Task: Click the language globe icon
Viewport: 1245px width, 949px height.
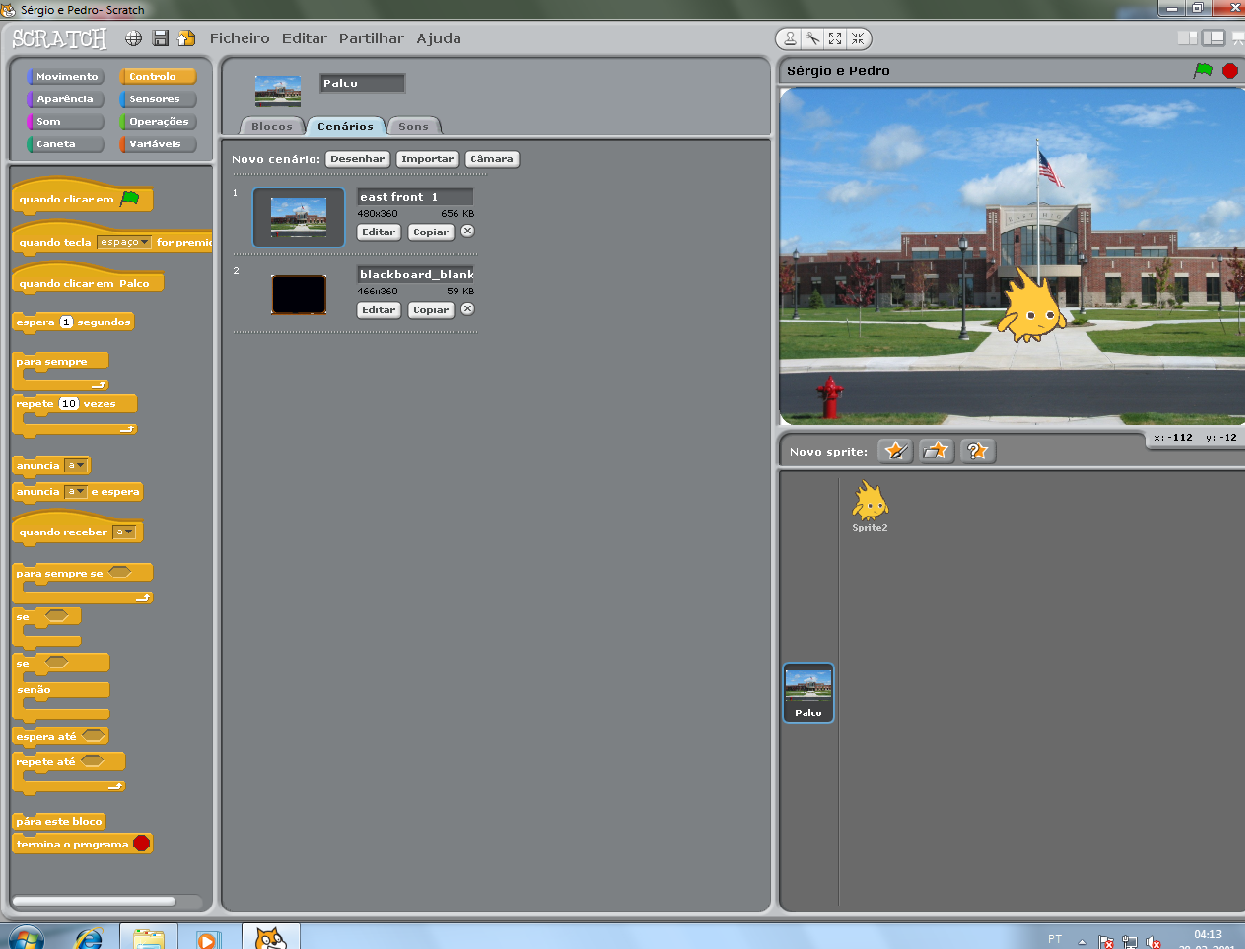Action: click(133, 38)
